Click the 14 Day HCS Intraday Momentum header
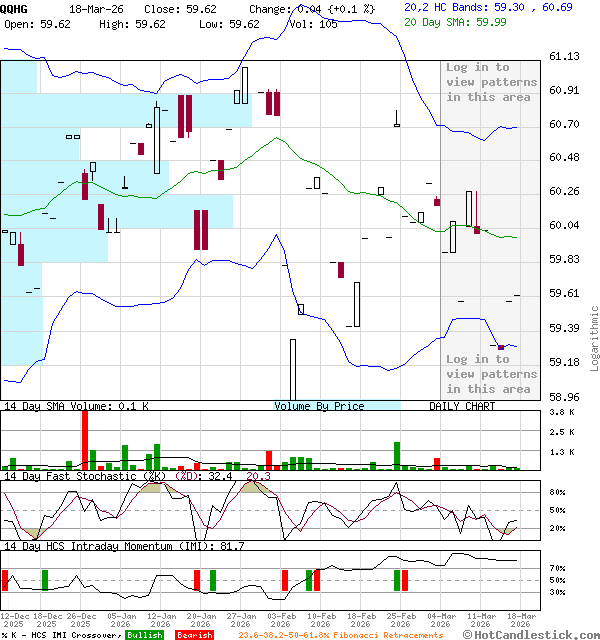This screenshot has height=640, width=600. (x=124, y=546)
